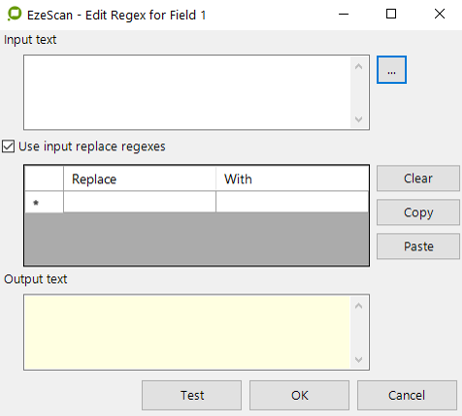462x416 pixels.
Task: Confirm with the OK button
Action: tap(299, 395)
